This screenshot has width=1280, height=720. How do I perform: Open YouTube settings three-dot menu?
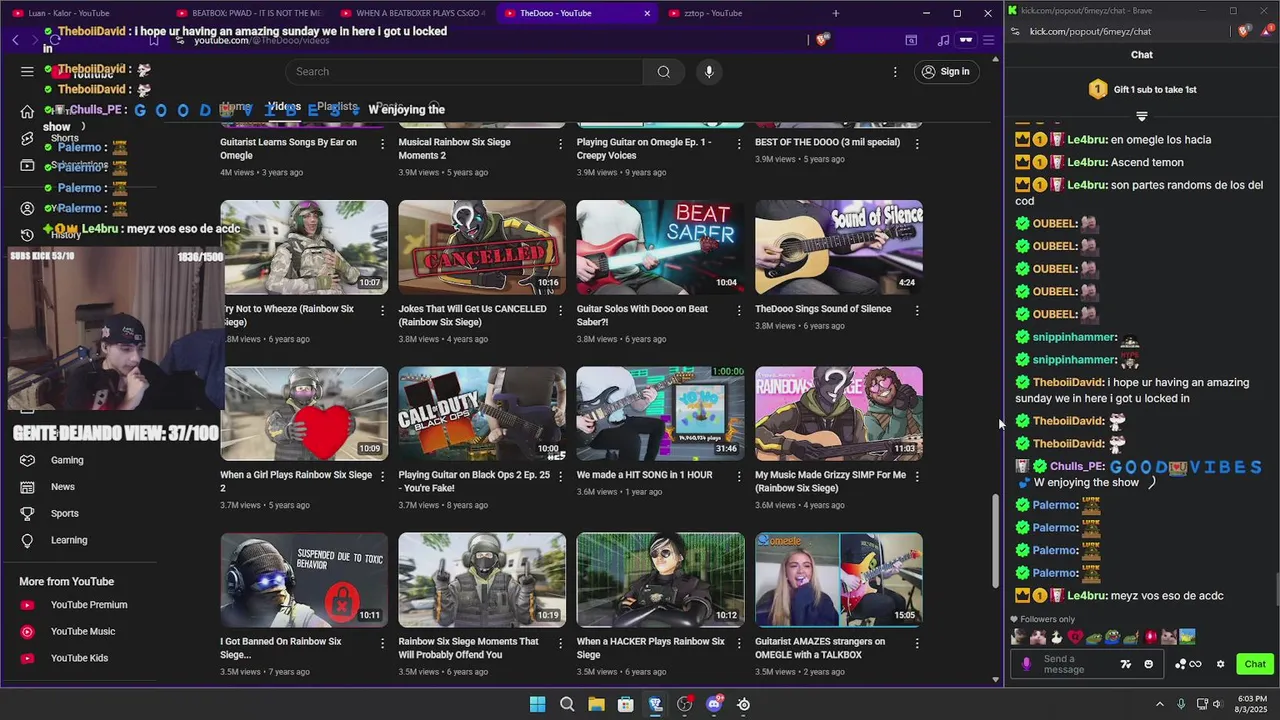[895, 72]
